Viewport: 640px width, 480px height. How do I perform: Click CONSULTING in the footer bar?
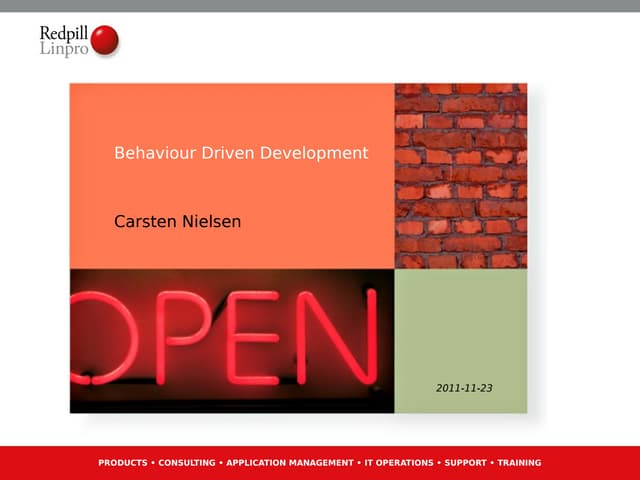pos(187,463)
